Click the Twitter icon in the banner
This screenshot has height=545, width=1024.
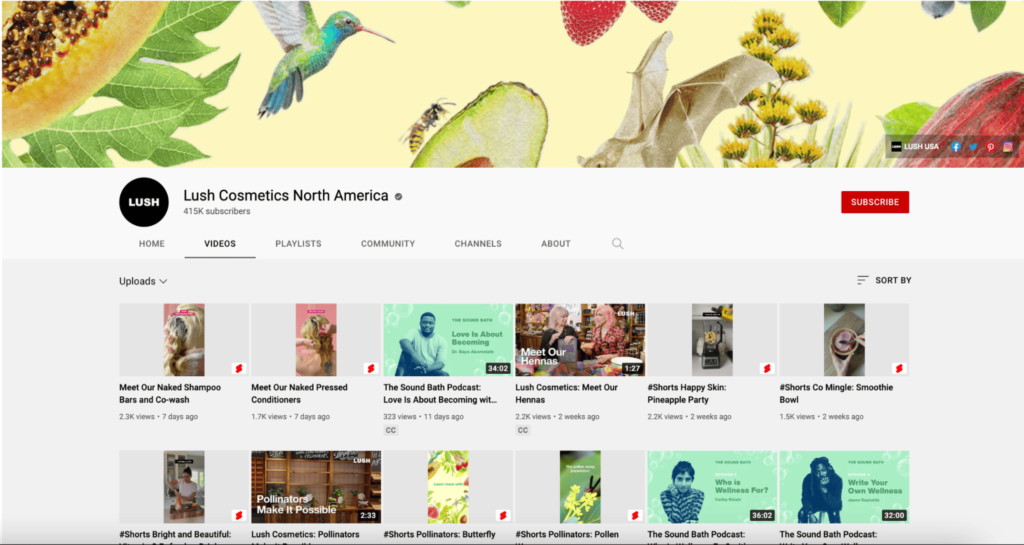click(973, 147)
